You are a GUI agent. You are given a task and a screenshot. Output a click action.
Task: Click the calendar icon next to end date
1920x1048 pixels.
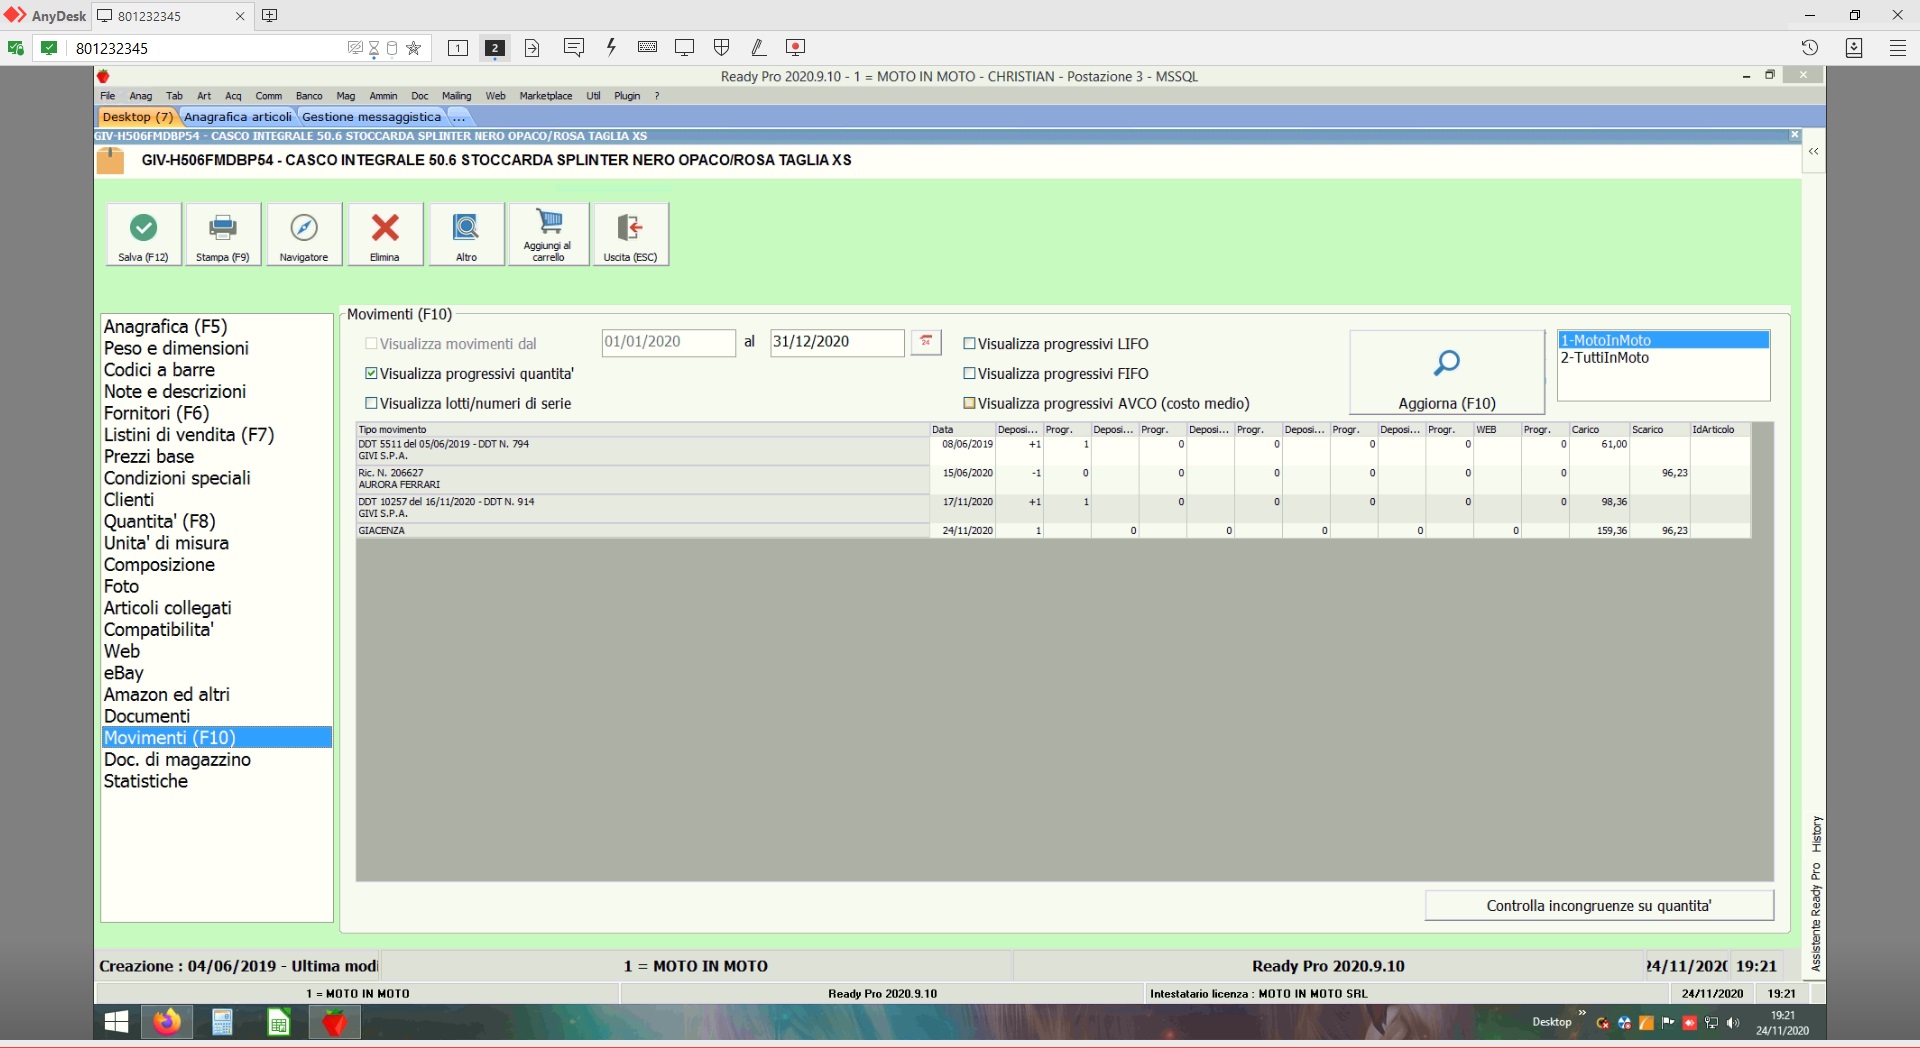(926, 342)
